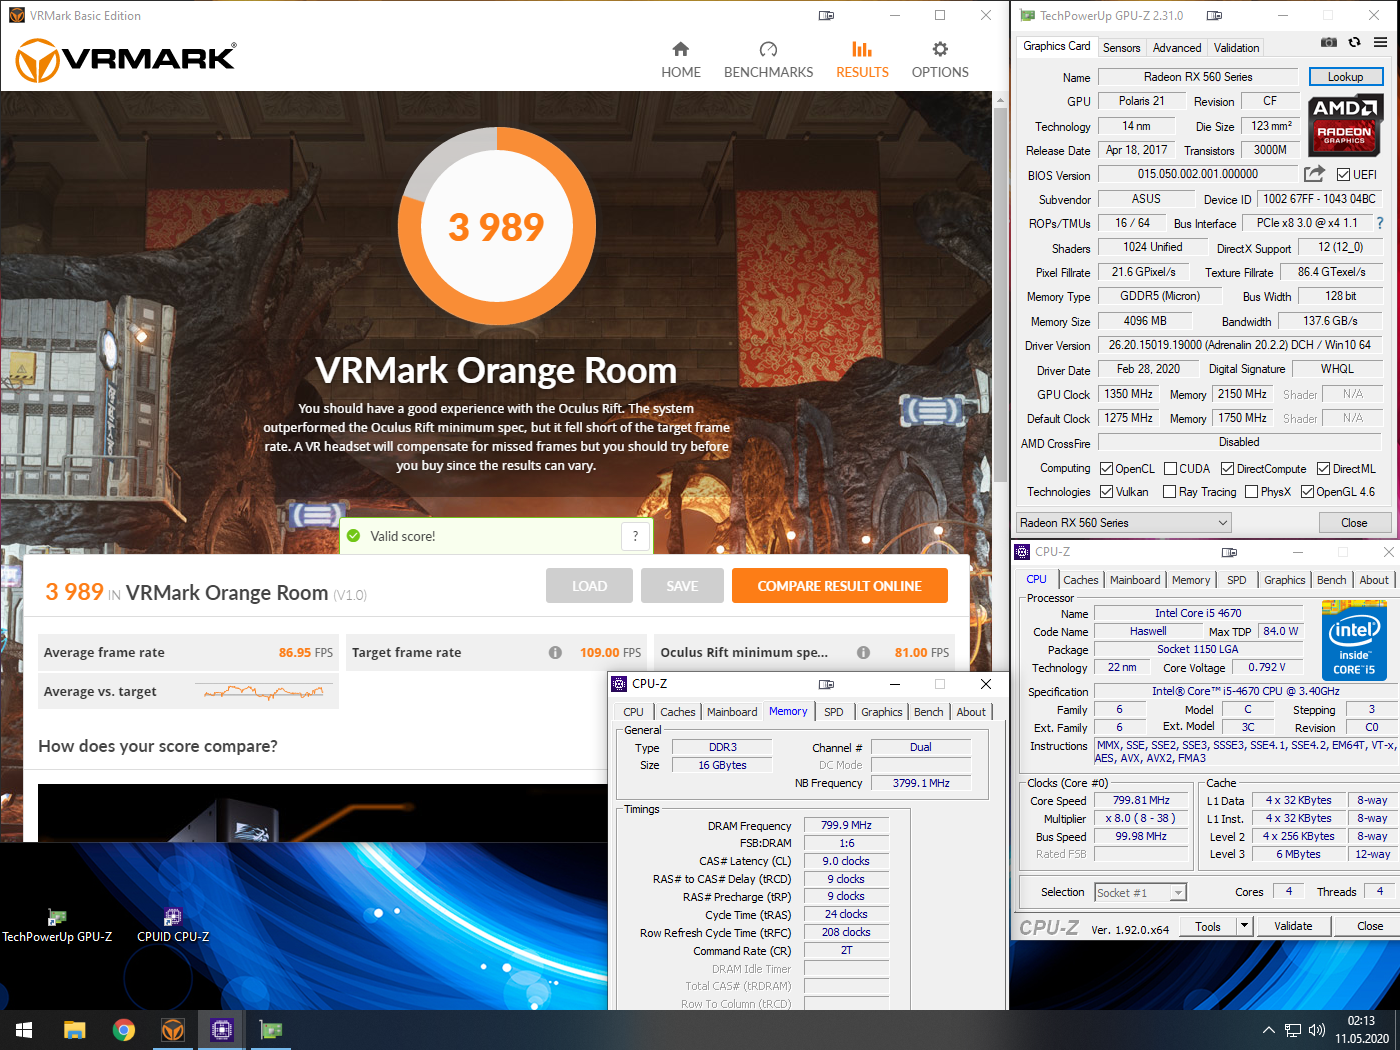Click the Intel inside Core i5 logo
This screenshot has width=1400, height=1050.
(1354, 640)
